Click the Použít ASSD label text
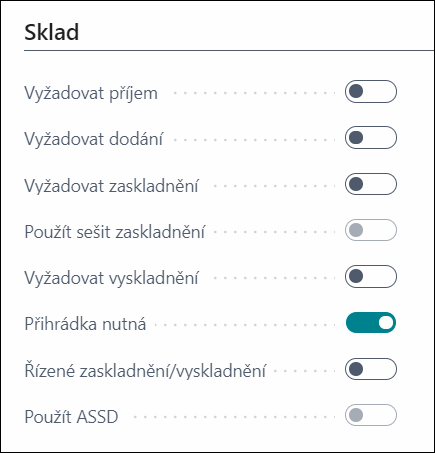This screenshot has width=435, height=453. (x=71, y=417)
